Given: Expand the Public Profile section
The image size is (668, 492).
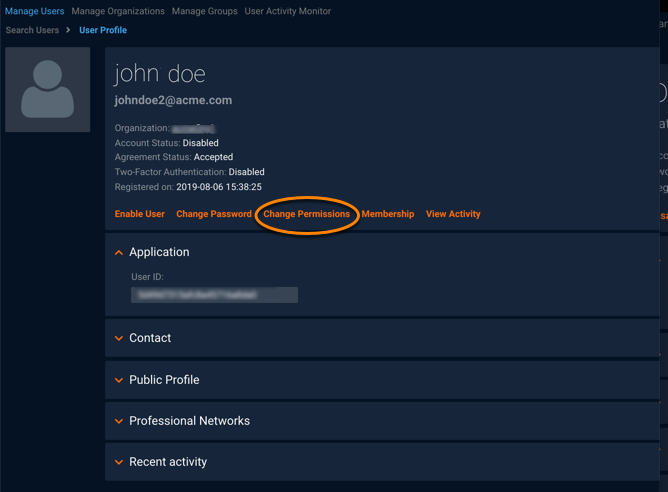Looking at the screenshot, I should point(164,380).
